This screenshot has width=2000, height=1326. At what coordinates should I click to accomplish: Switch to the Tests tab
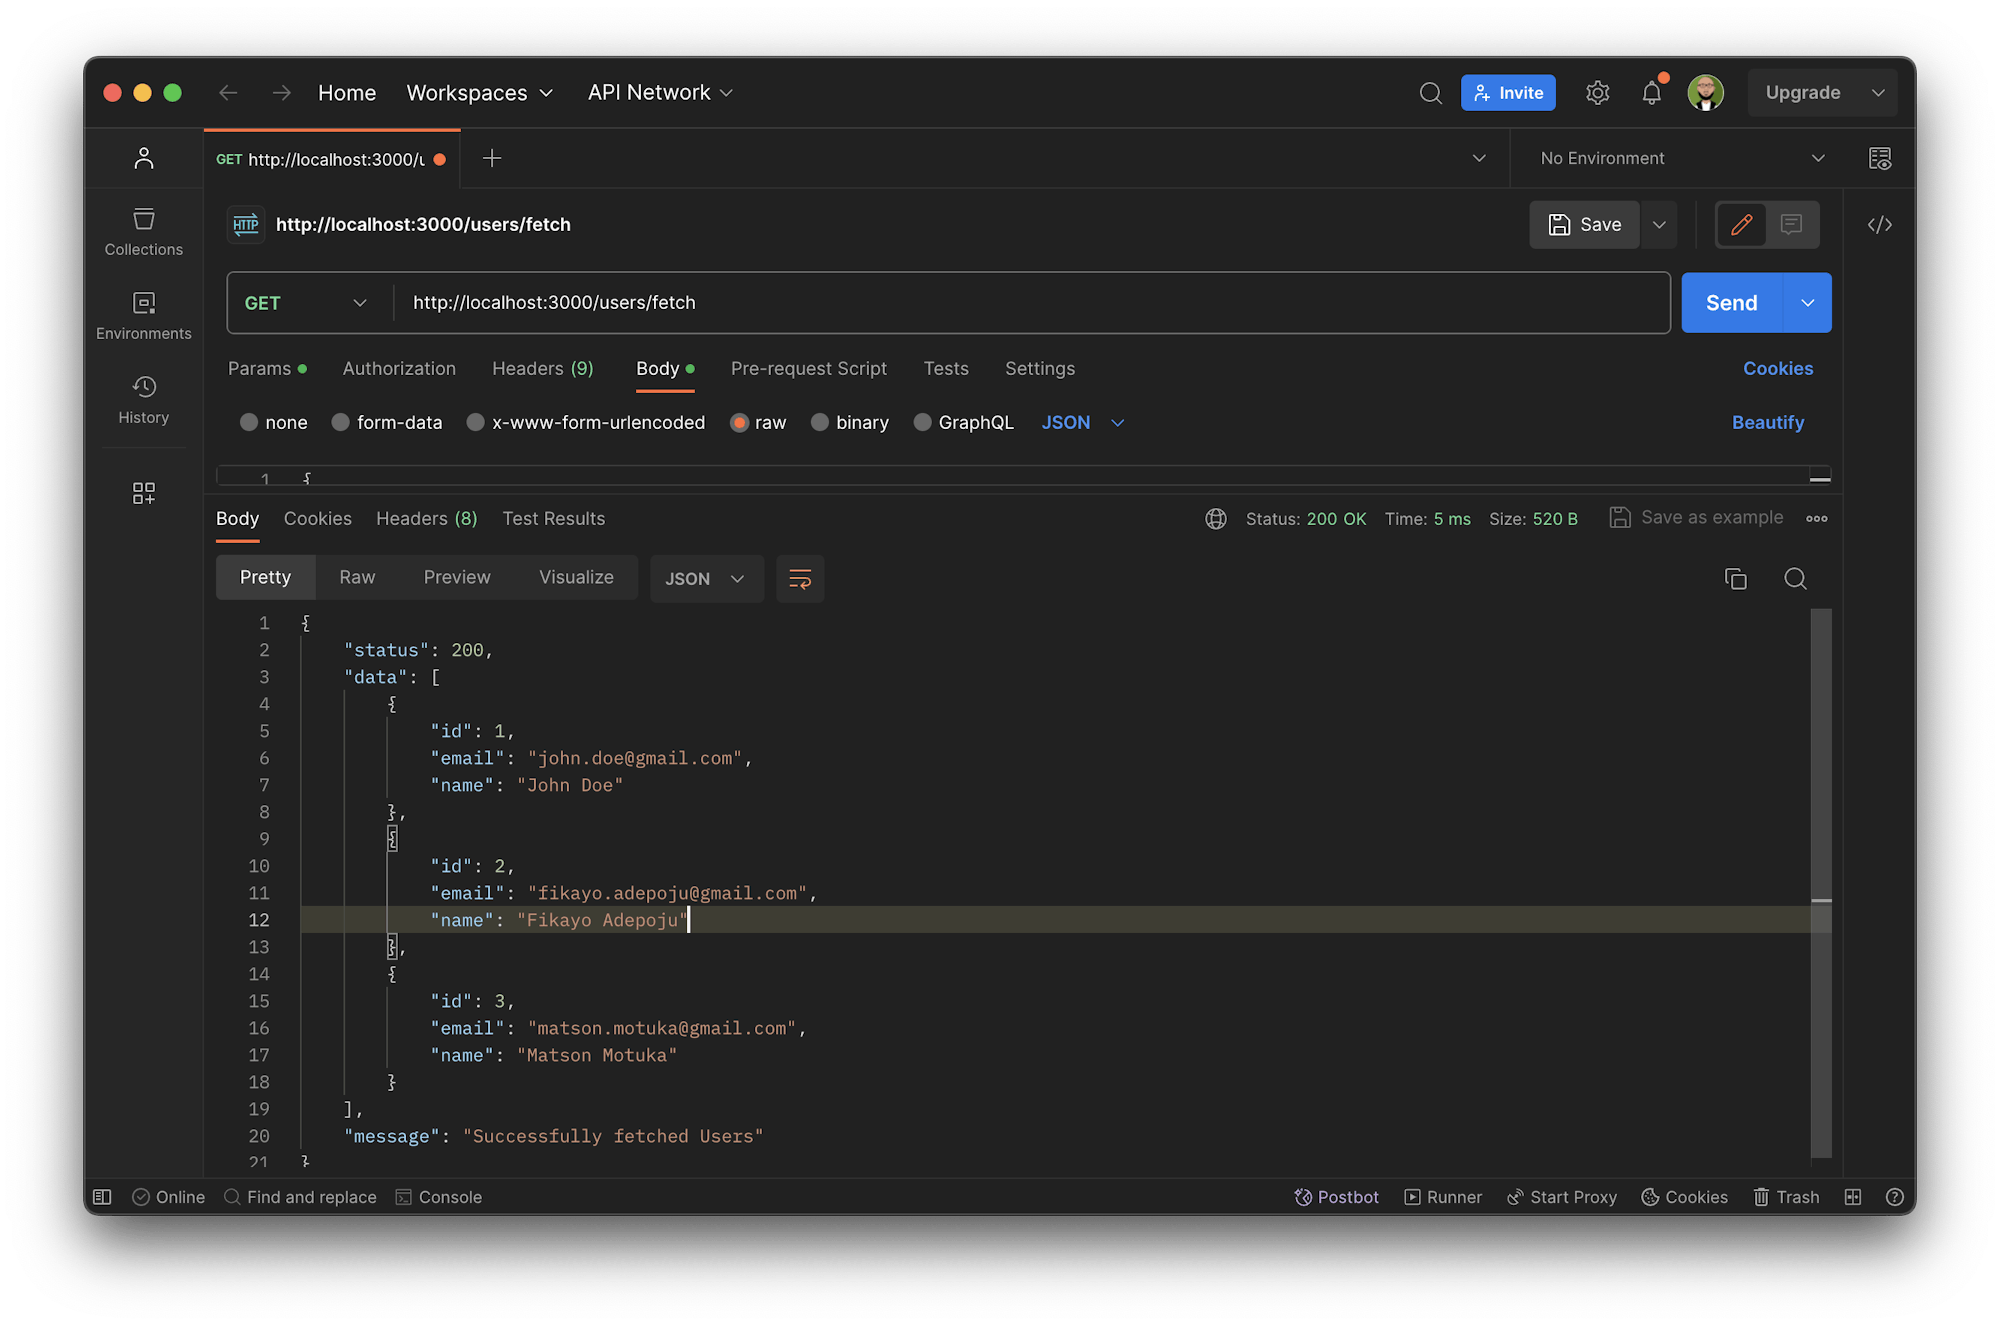point(945,368)
